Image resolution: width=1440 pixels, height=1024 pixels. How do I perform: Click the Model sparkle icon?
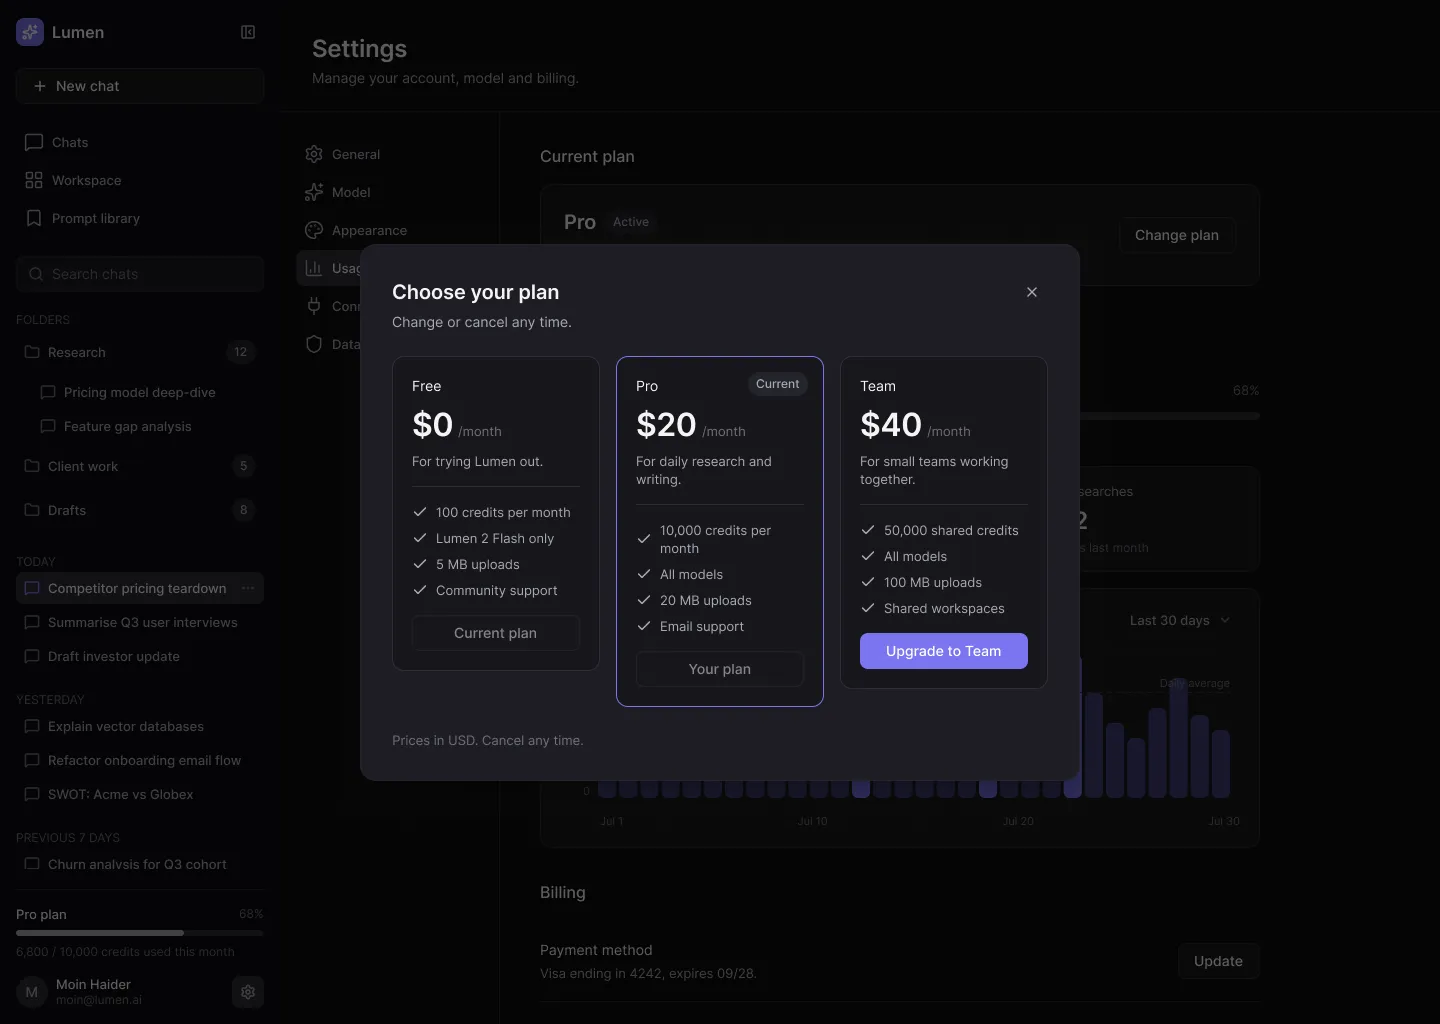[314, 192]
